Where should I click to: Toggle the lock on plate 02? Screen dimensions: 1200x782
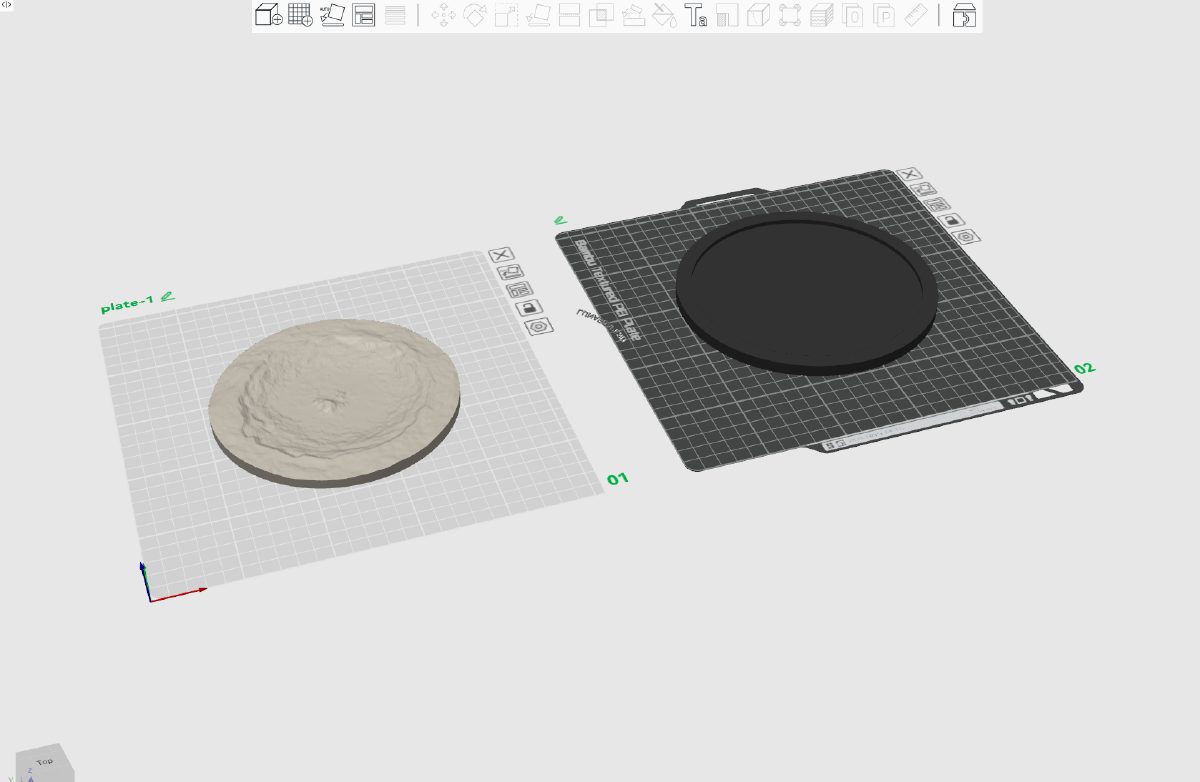pyautogui.click(x=952, y=221)
